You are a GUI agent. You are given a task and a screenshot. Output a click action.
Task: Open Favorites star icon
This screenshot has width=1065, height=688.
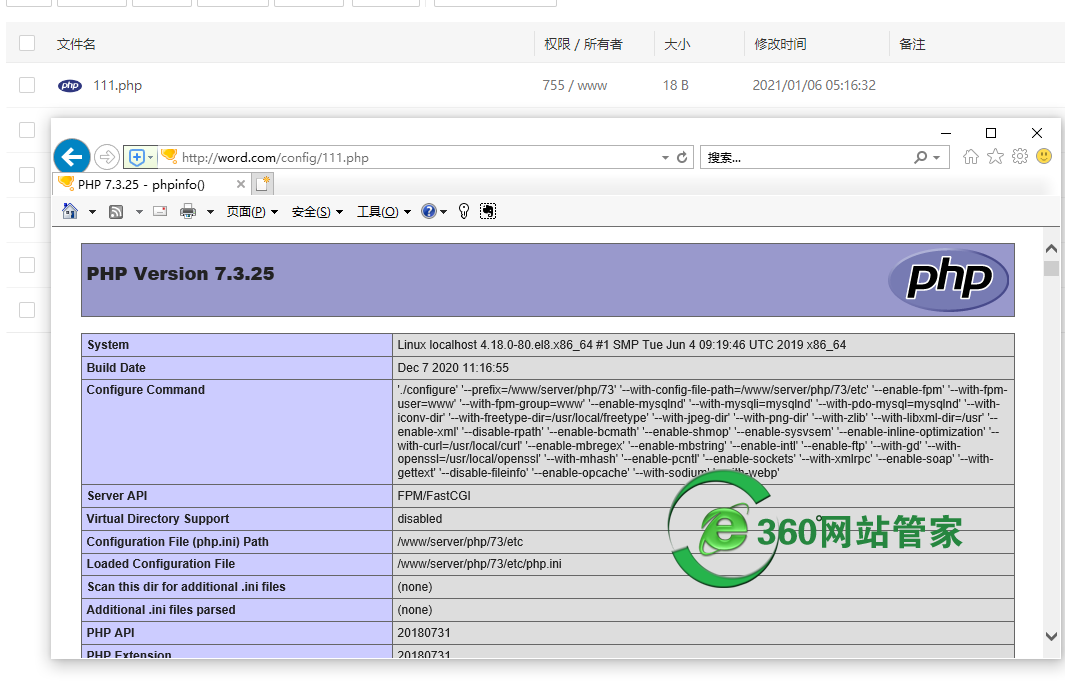[x=995, y=157]
